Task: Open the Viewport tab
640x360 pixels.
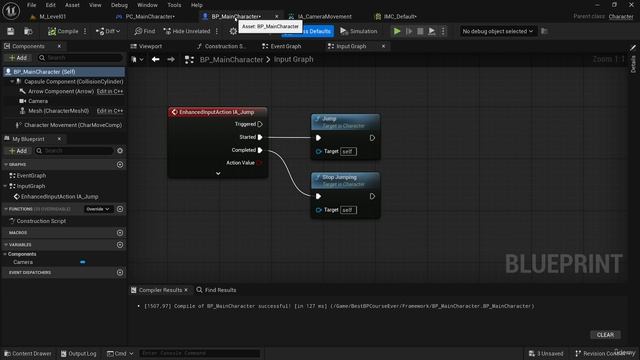Action: click(150, 47)
